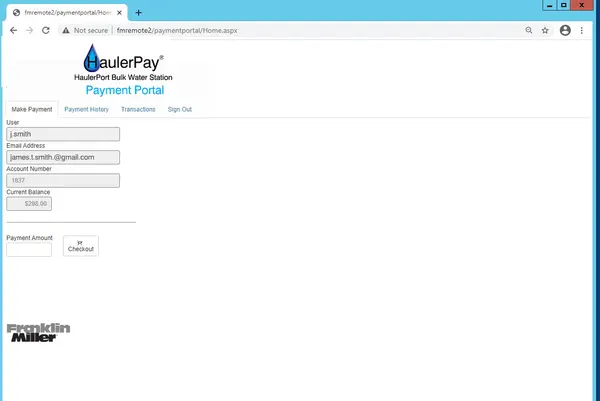The width and height of the screenshot is (600, 401).
Task: Click the Current Balance field
Action: [x=29, y=204]
